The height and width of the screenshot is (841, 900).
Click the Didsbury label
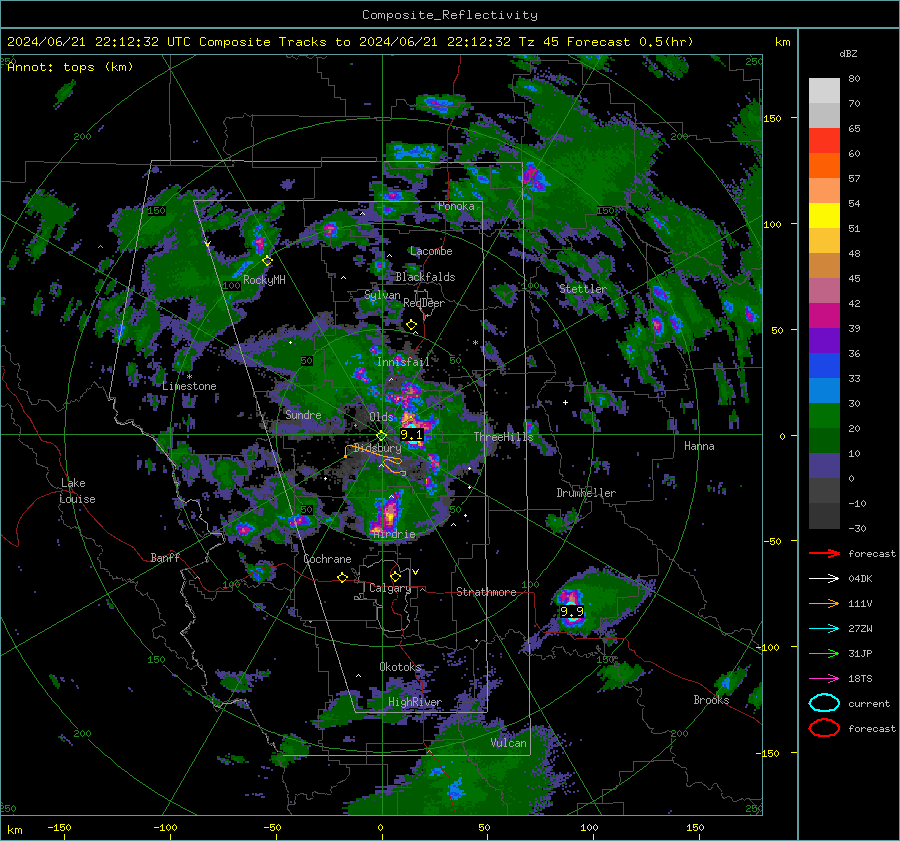click(x=377, y=448)
